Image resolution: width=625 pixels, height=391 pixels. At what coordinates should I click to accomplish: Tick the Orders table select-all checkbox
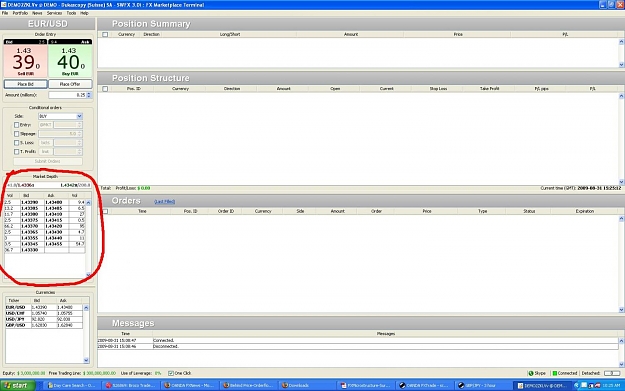pos(105,211)
